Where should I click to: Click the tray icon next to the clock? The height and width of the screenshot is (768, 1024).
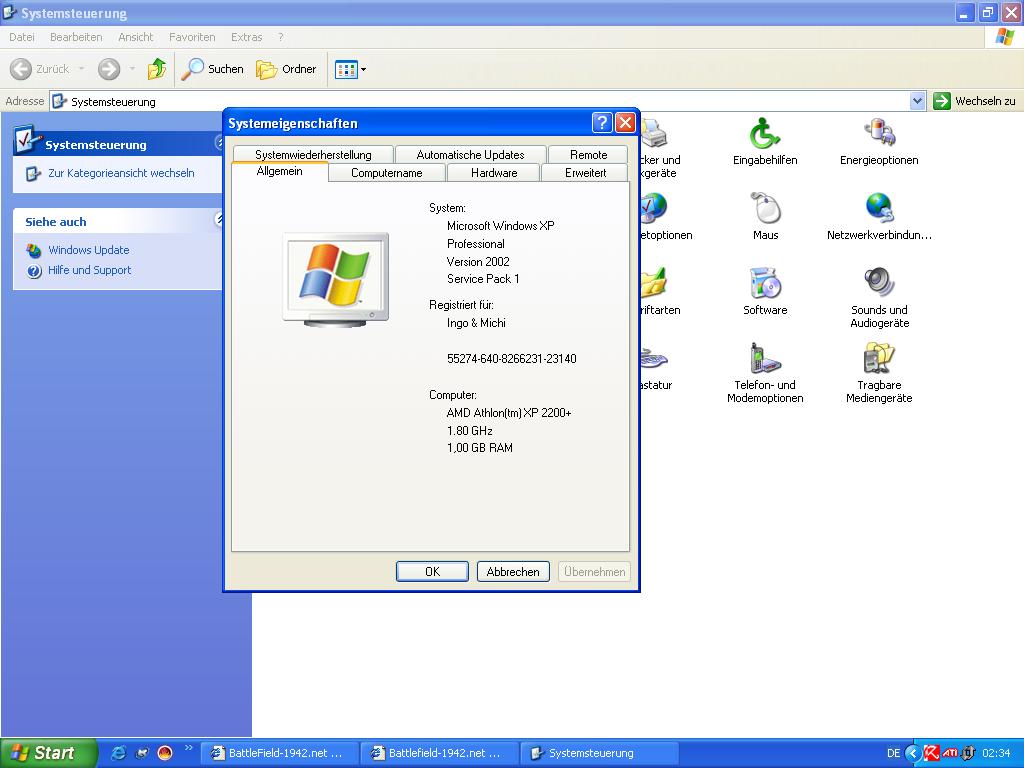click(x=968, y=753)
